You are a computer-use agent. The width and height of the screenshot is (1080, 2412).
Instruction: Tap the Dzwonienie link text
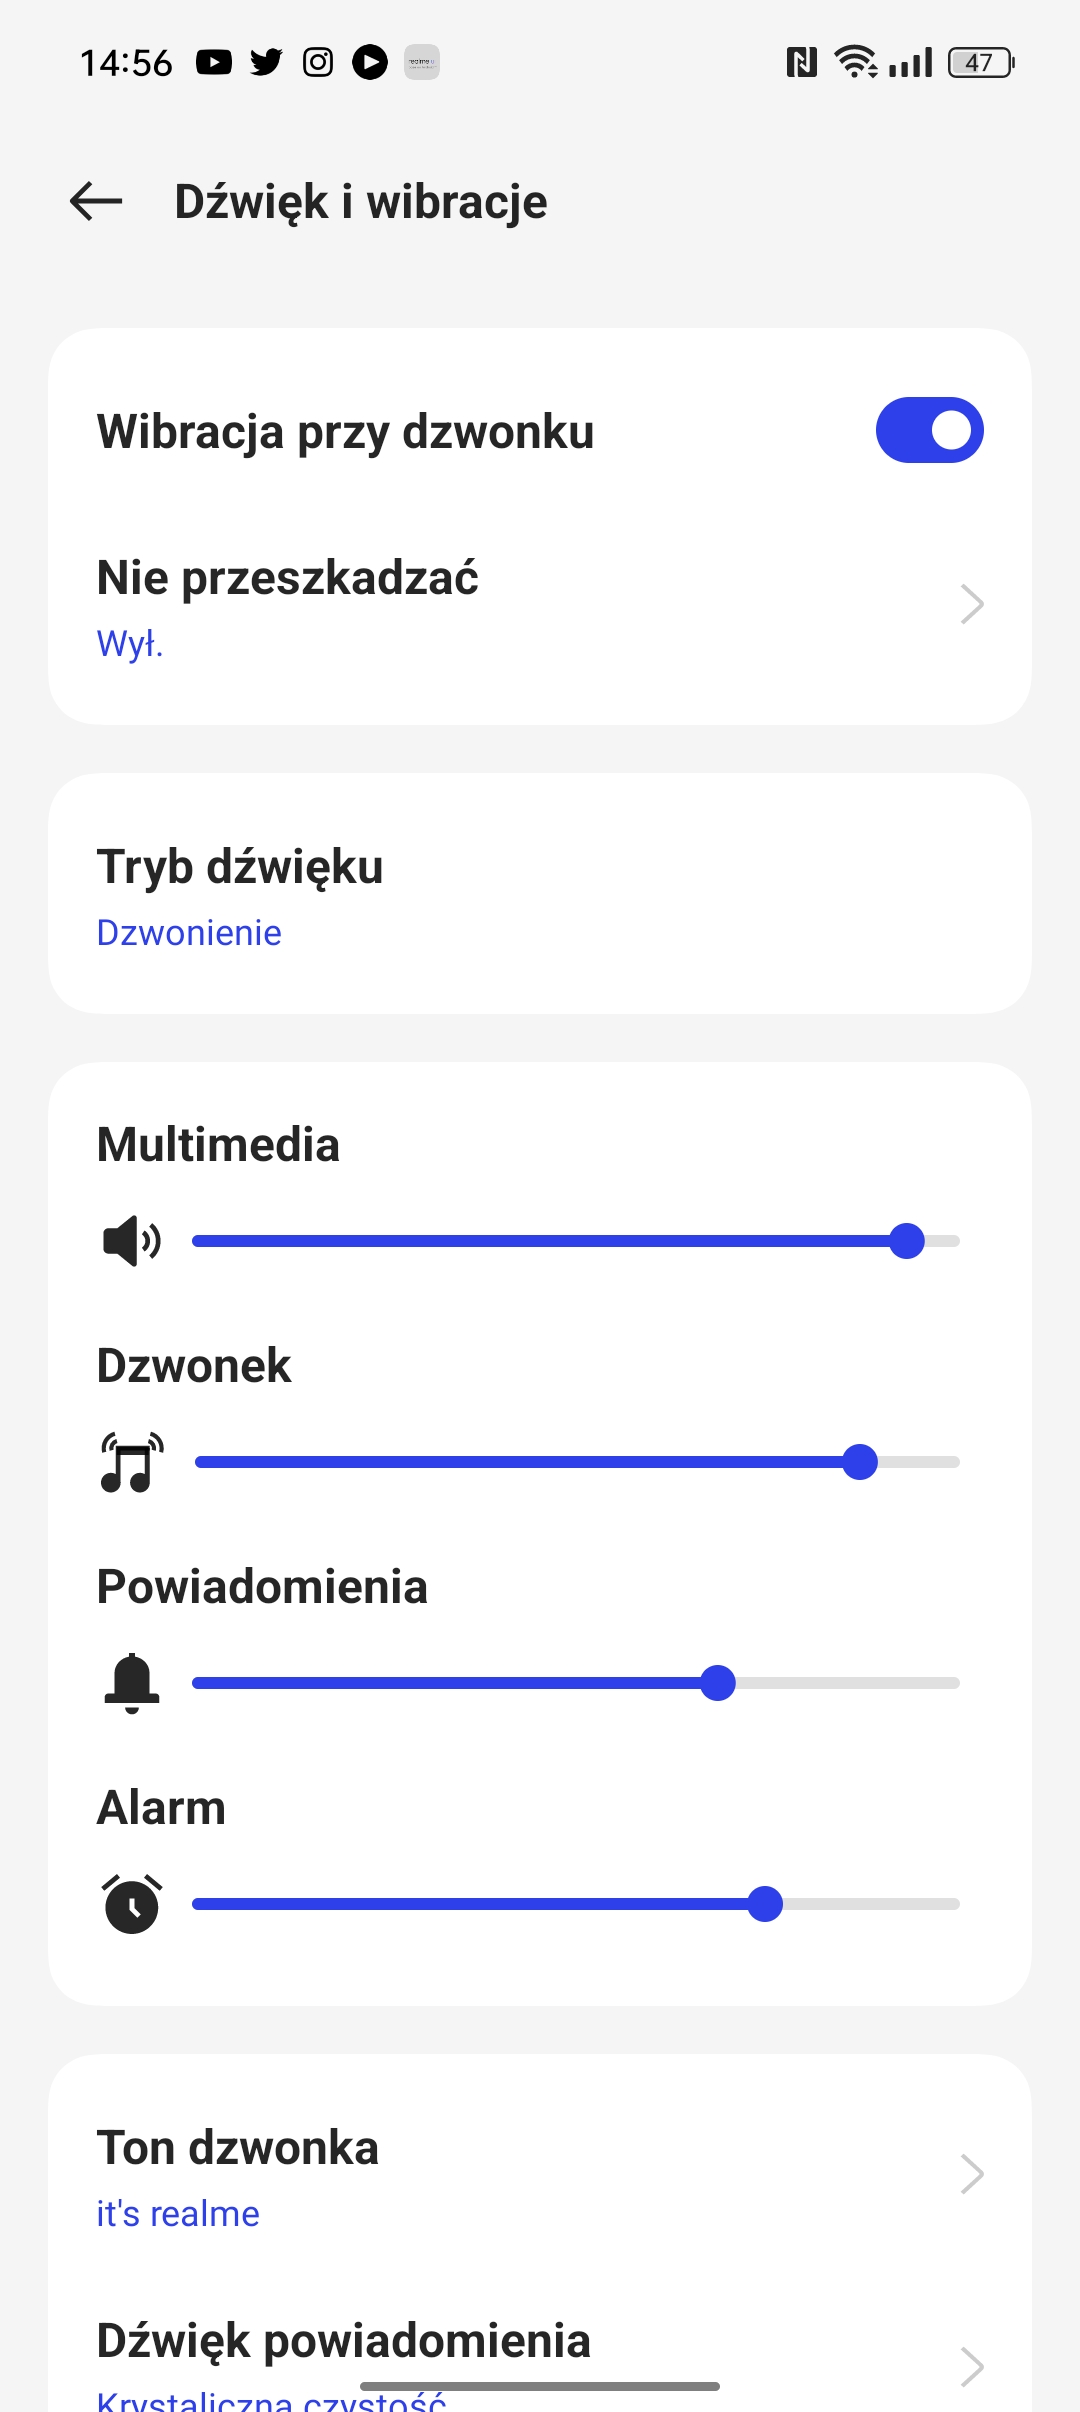pyautogui.click(x=189, y=933)
